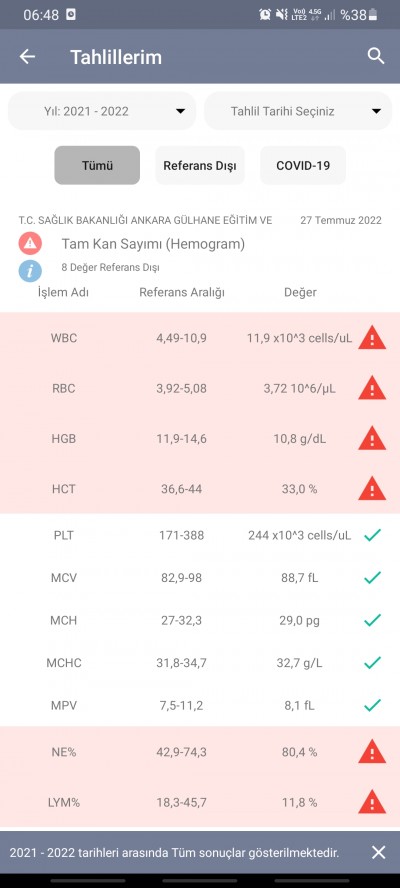Screen dimensions: 400x888
Task: Tap 8 Değer Referans Dışı text
Action: pos(110,267)
